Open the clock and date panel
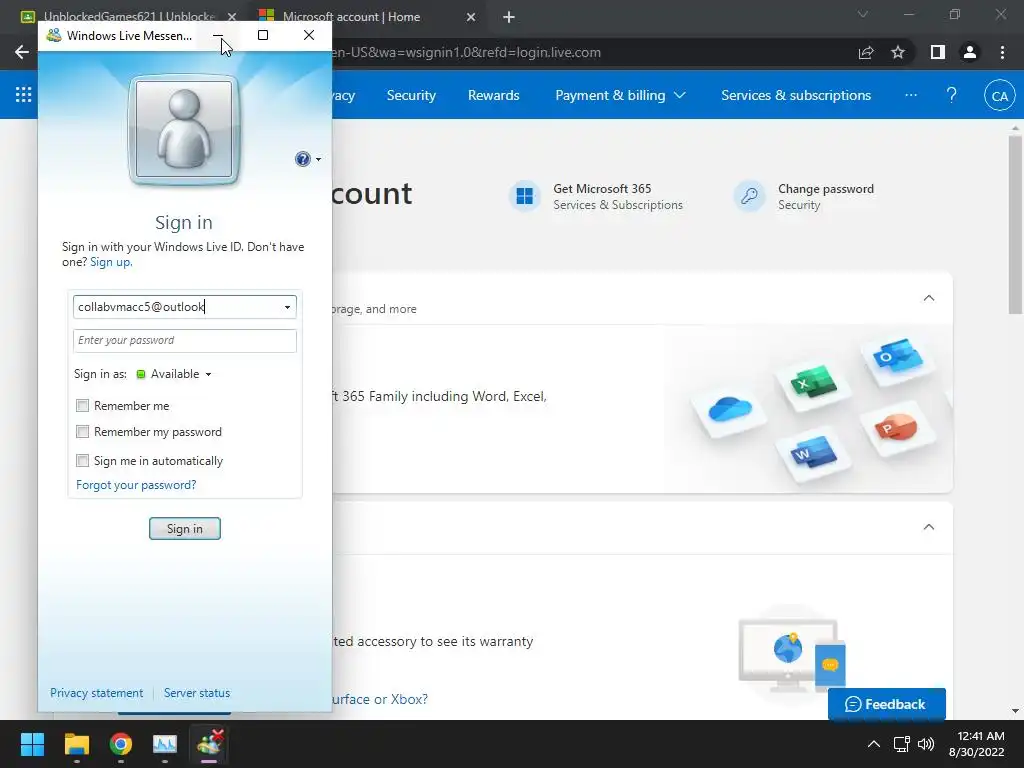 (x=976, y=744)
